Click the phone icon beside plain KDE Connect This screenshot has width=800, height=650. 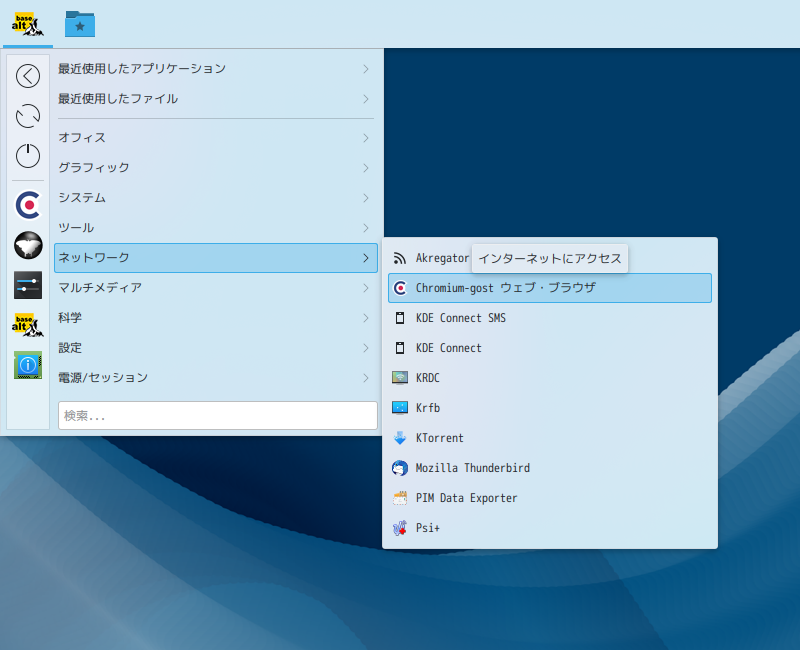pyautogui.click(x=400, y=348)
